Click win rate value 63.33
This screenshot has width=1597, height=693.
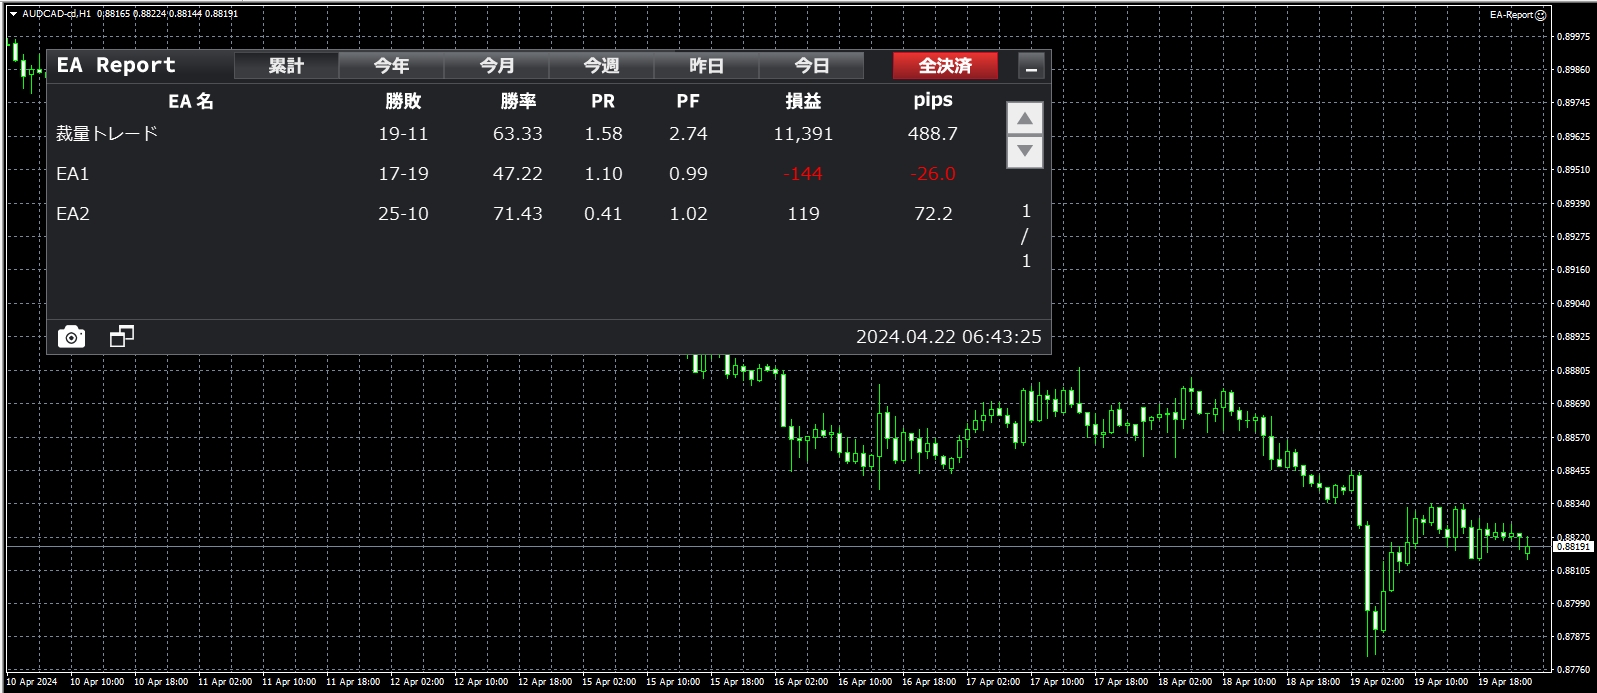518,134
